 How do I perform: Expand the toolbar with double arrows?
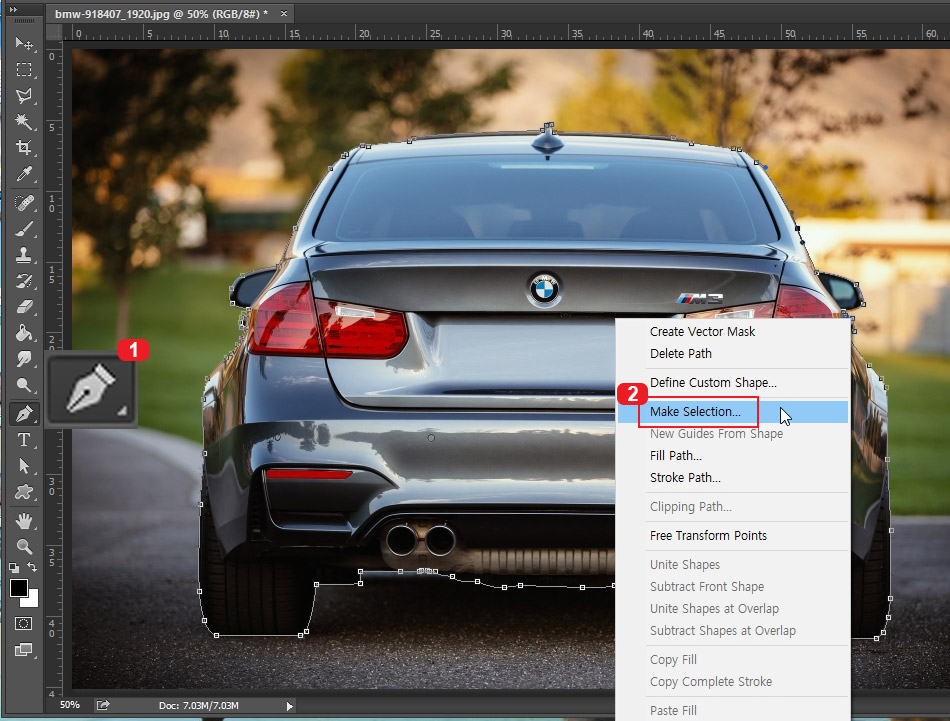pos(13,9)
